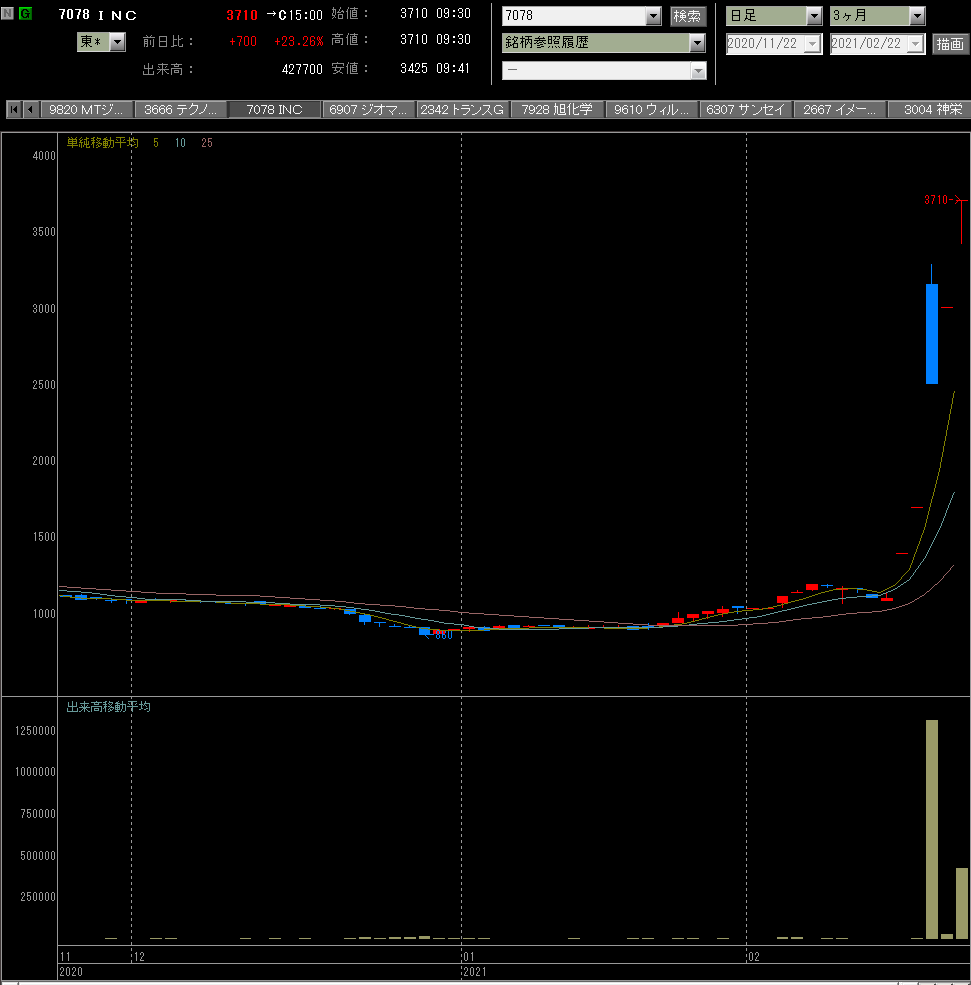This screenshot has height=985, width=971.
Task: Click the 出来高移動平均 volume label
Action: [109, 707]
